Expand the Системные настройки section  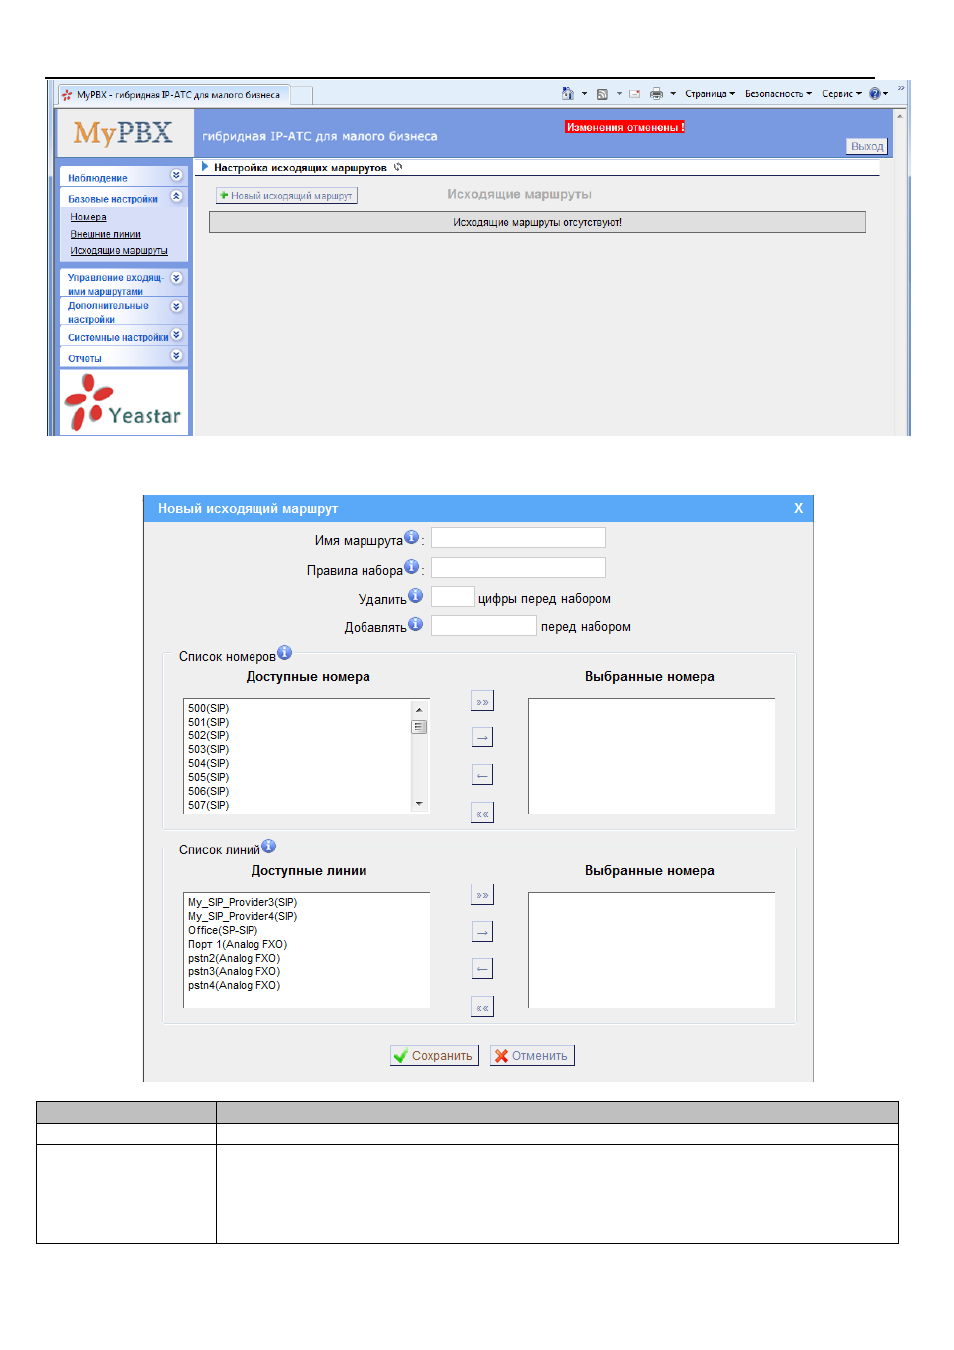[176, 335]
